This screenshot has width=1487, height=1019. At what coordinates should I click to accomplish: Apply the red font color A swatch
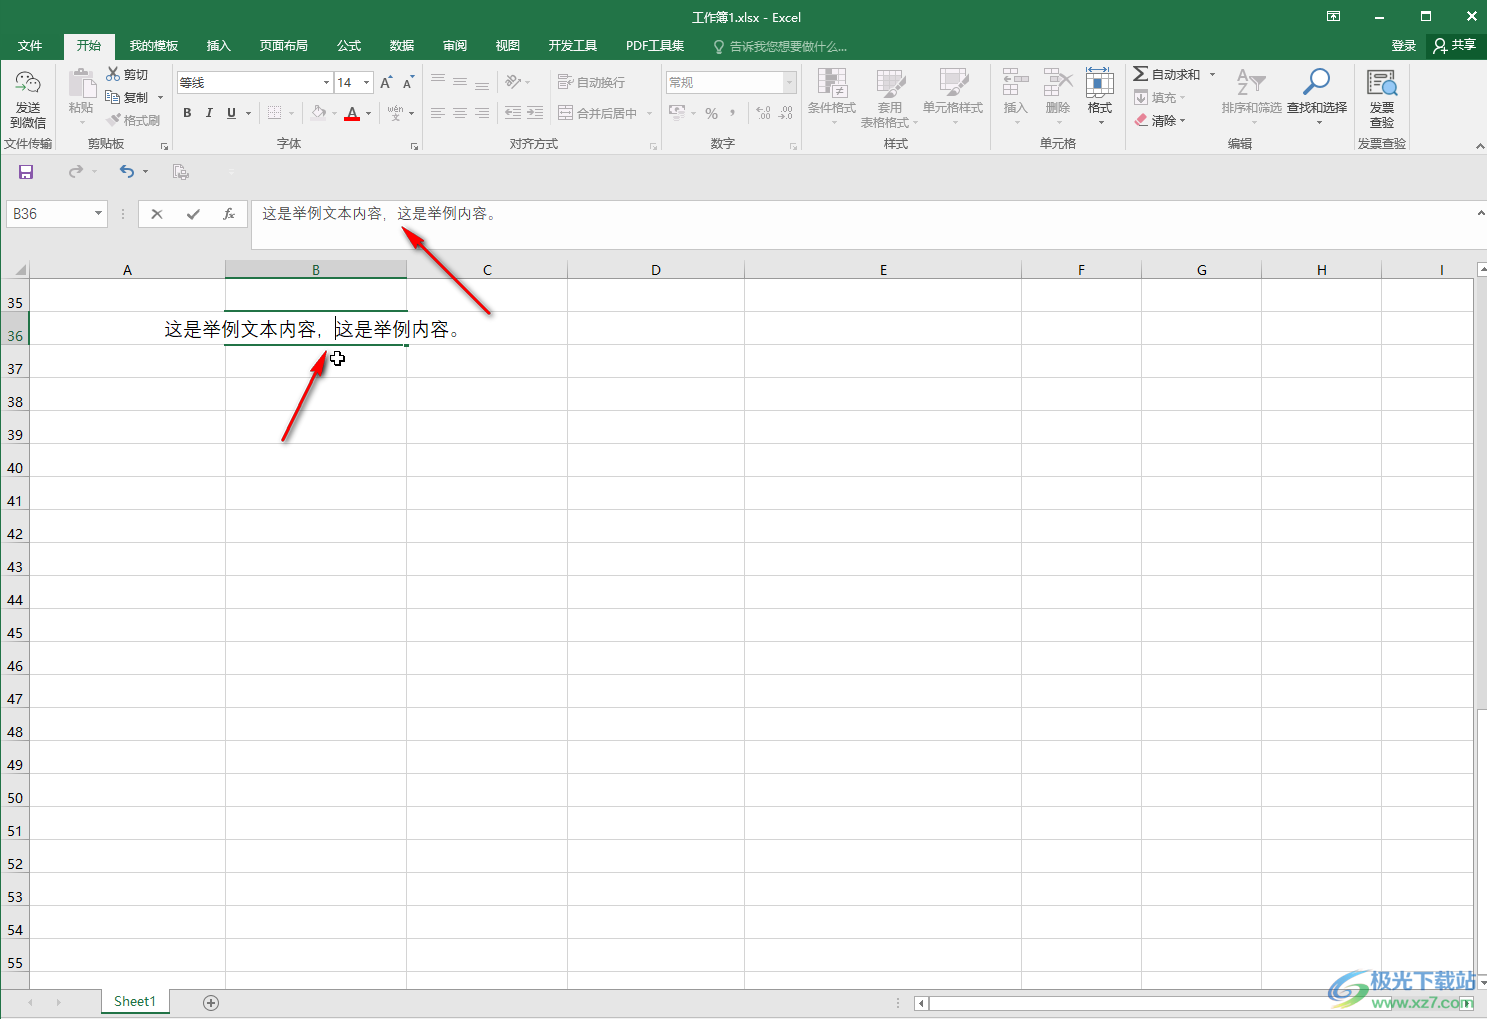pos(351,113)
